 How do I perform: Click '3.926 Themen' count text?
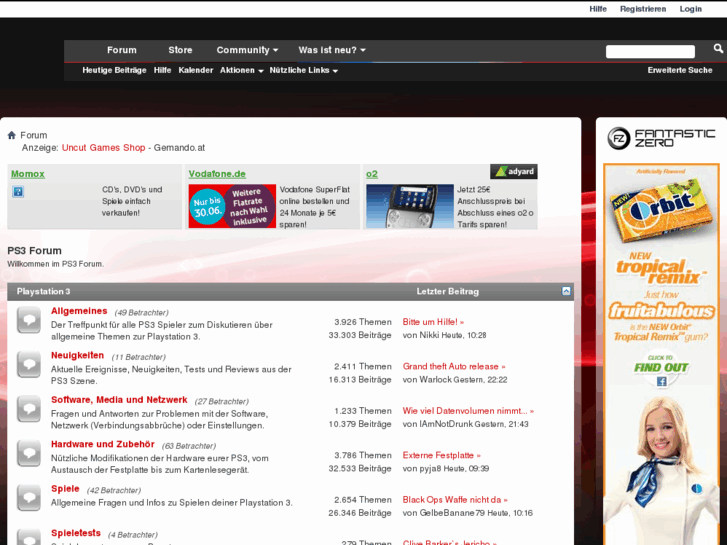click(363, 322)
